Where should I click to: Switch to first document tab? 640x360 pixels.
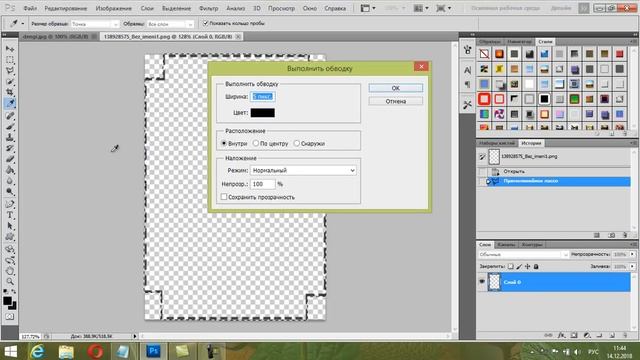coord(59,36)
